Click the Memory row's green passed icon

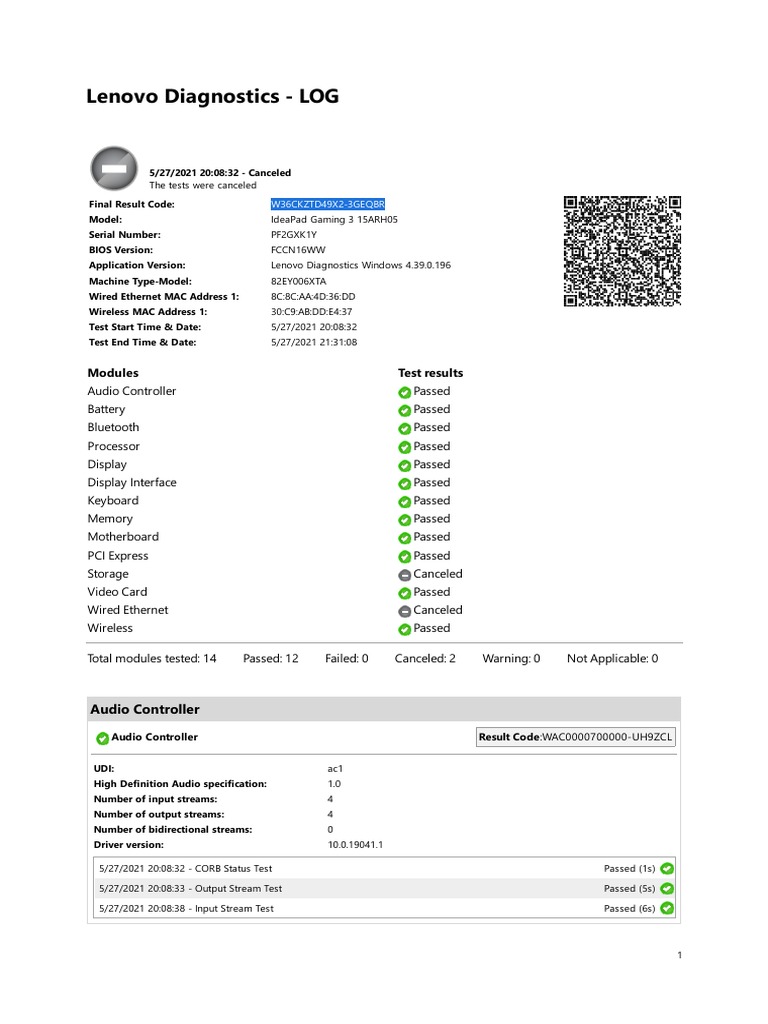click(x=404, y=520)
